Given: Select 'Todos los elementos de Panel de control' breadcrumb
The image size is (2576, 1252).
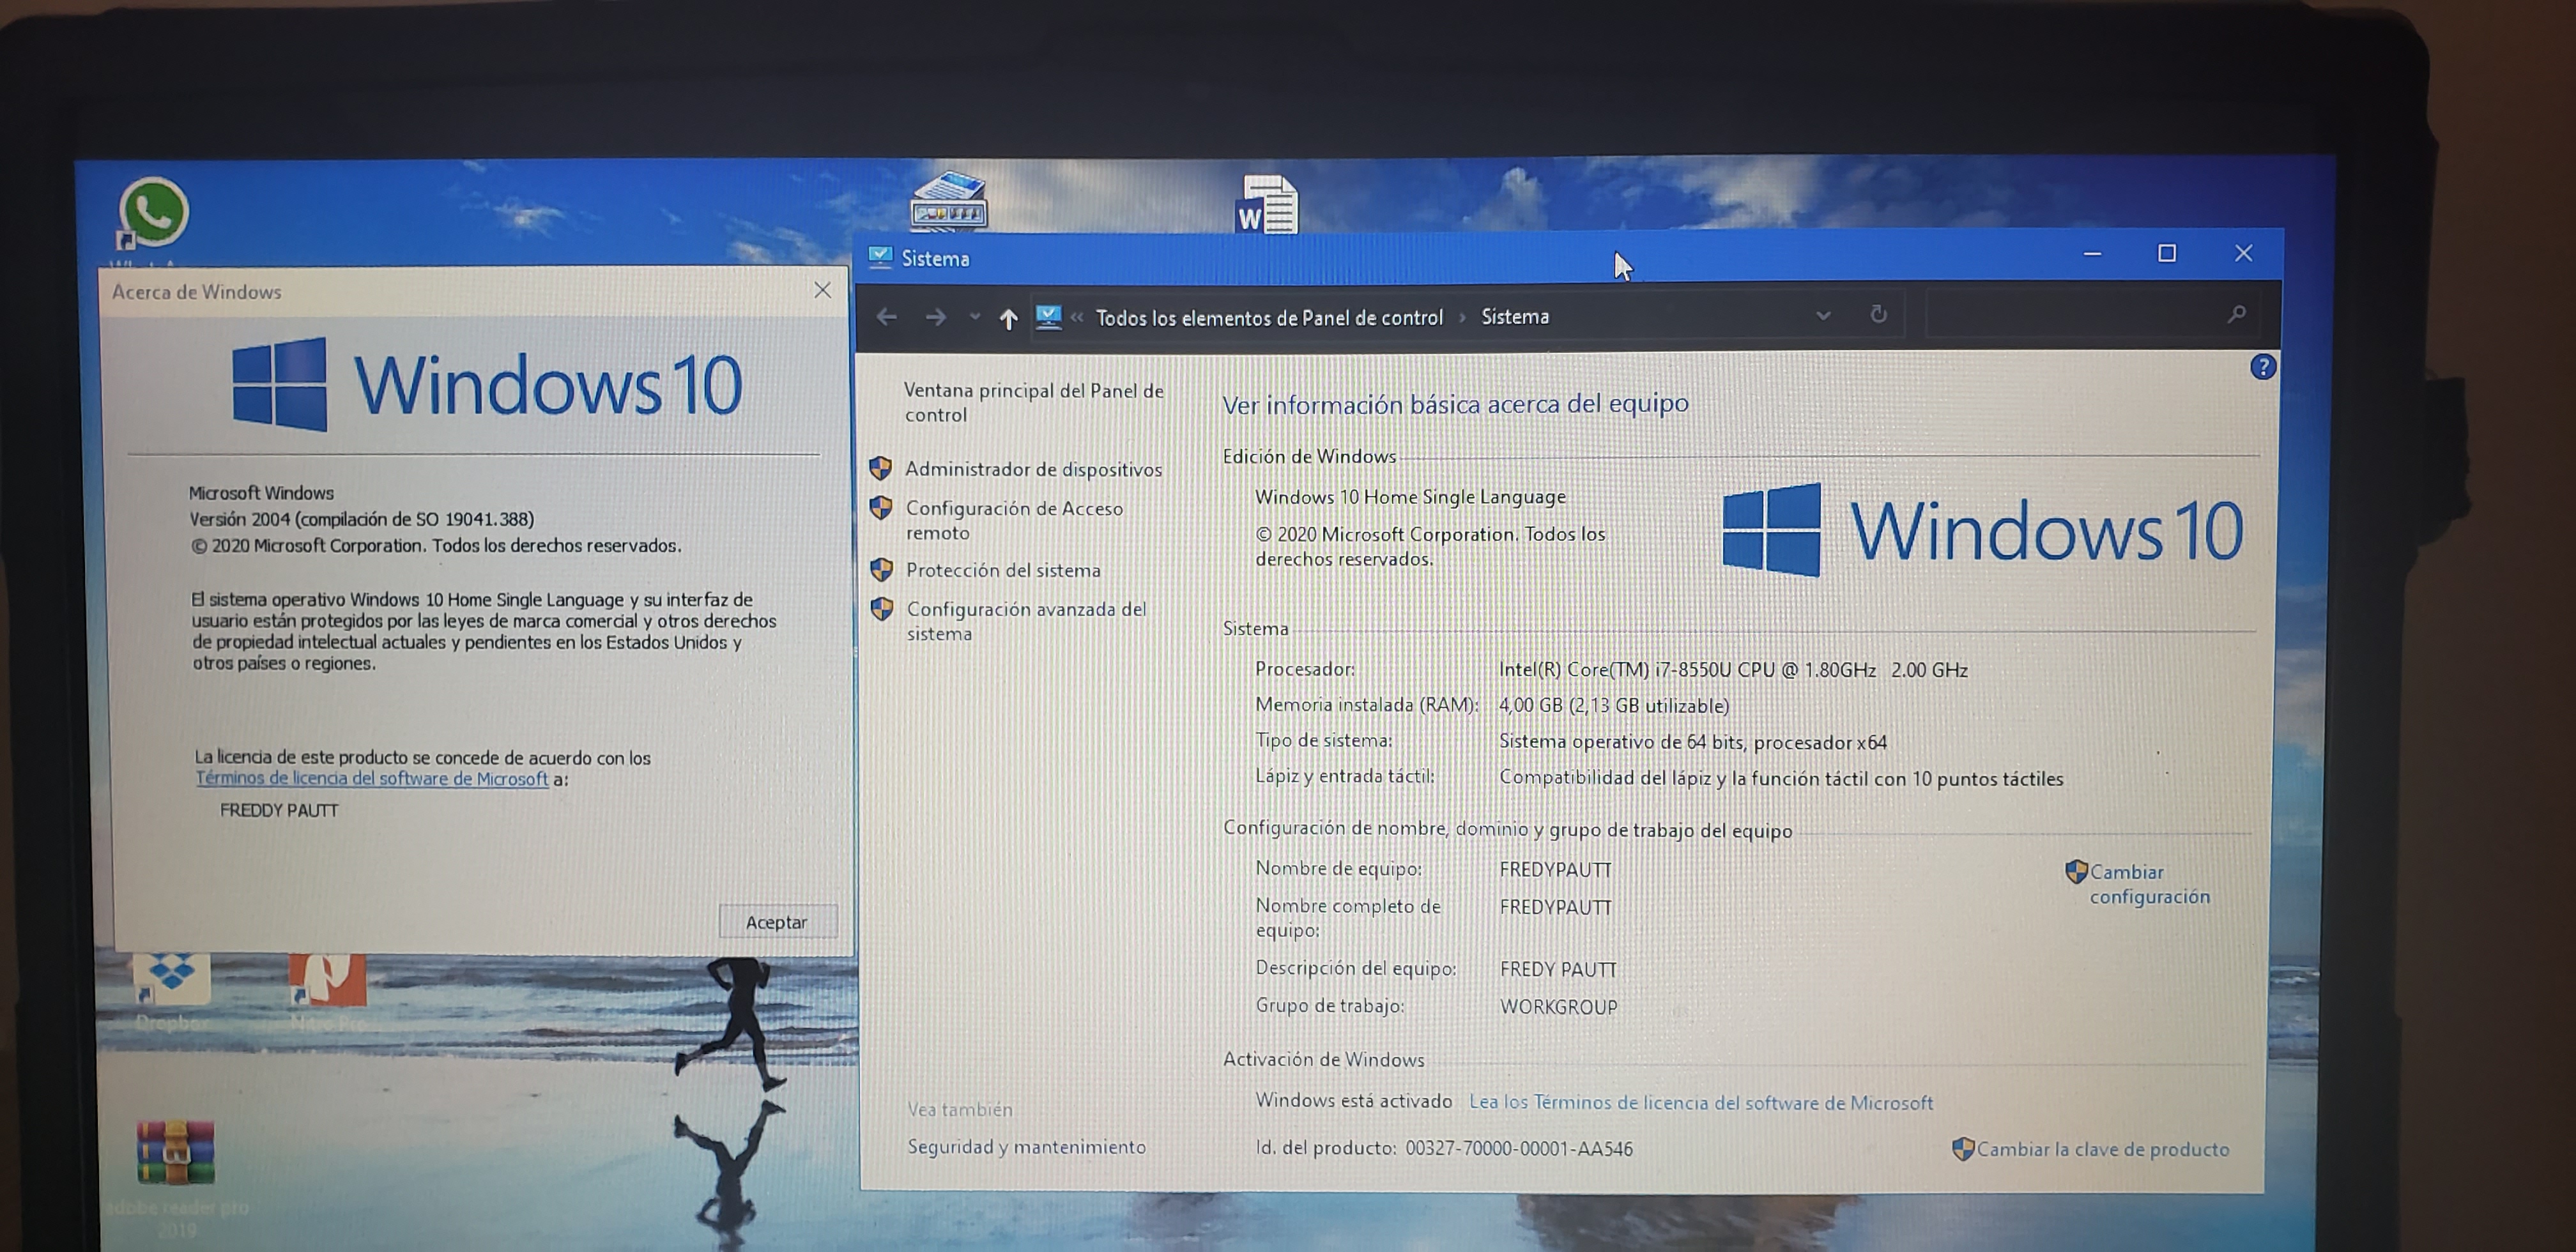Looking at the screenshot, I should coord(1269,318).
